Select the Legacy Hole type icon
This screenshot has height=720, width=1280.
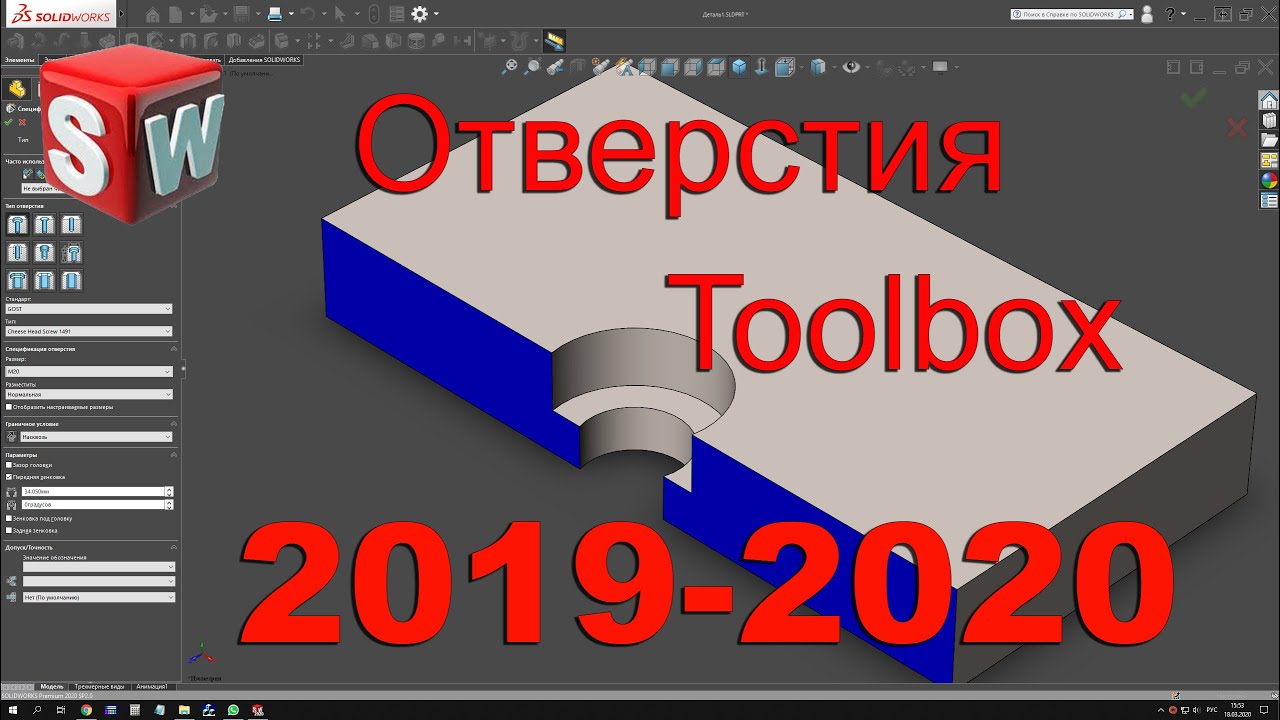[71, 253]
